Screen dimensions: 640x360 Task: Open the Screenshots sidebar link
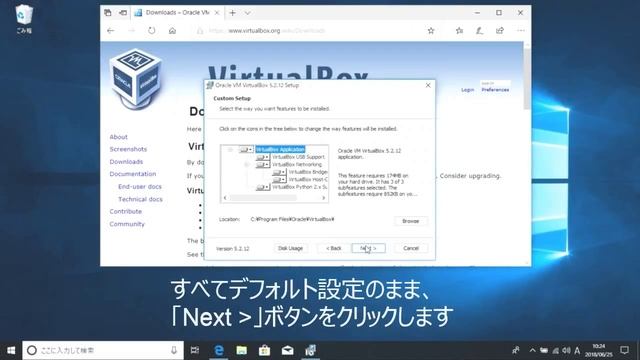click(128, 149)
